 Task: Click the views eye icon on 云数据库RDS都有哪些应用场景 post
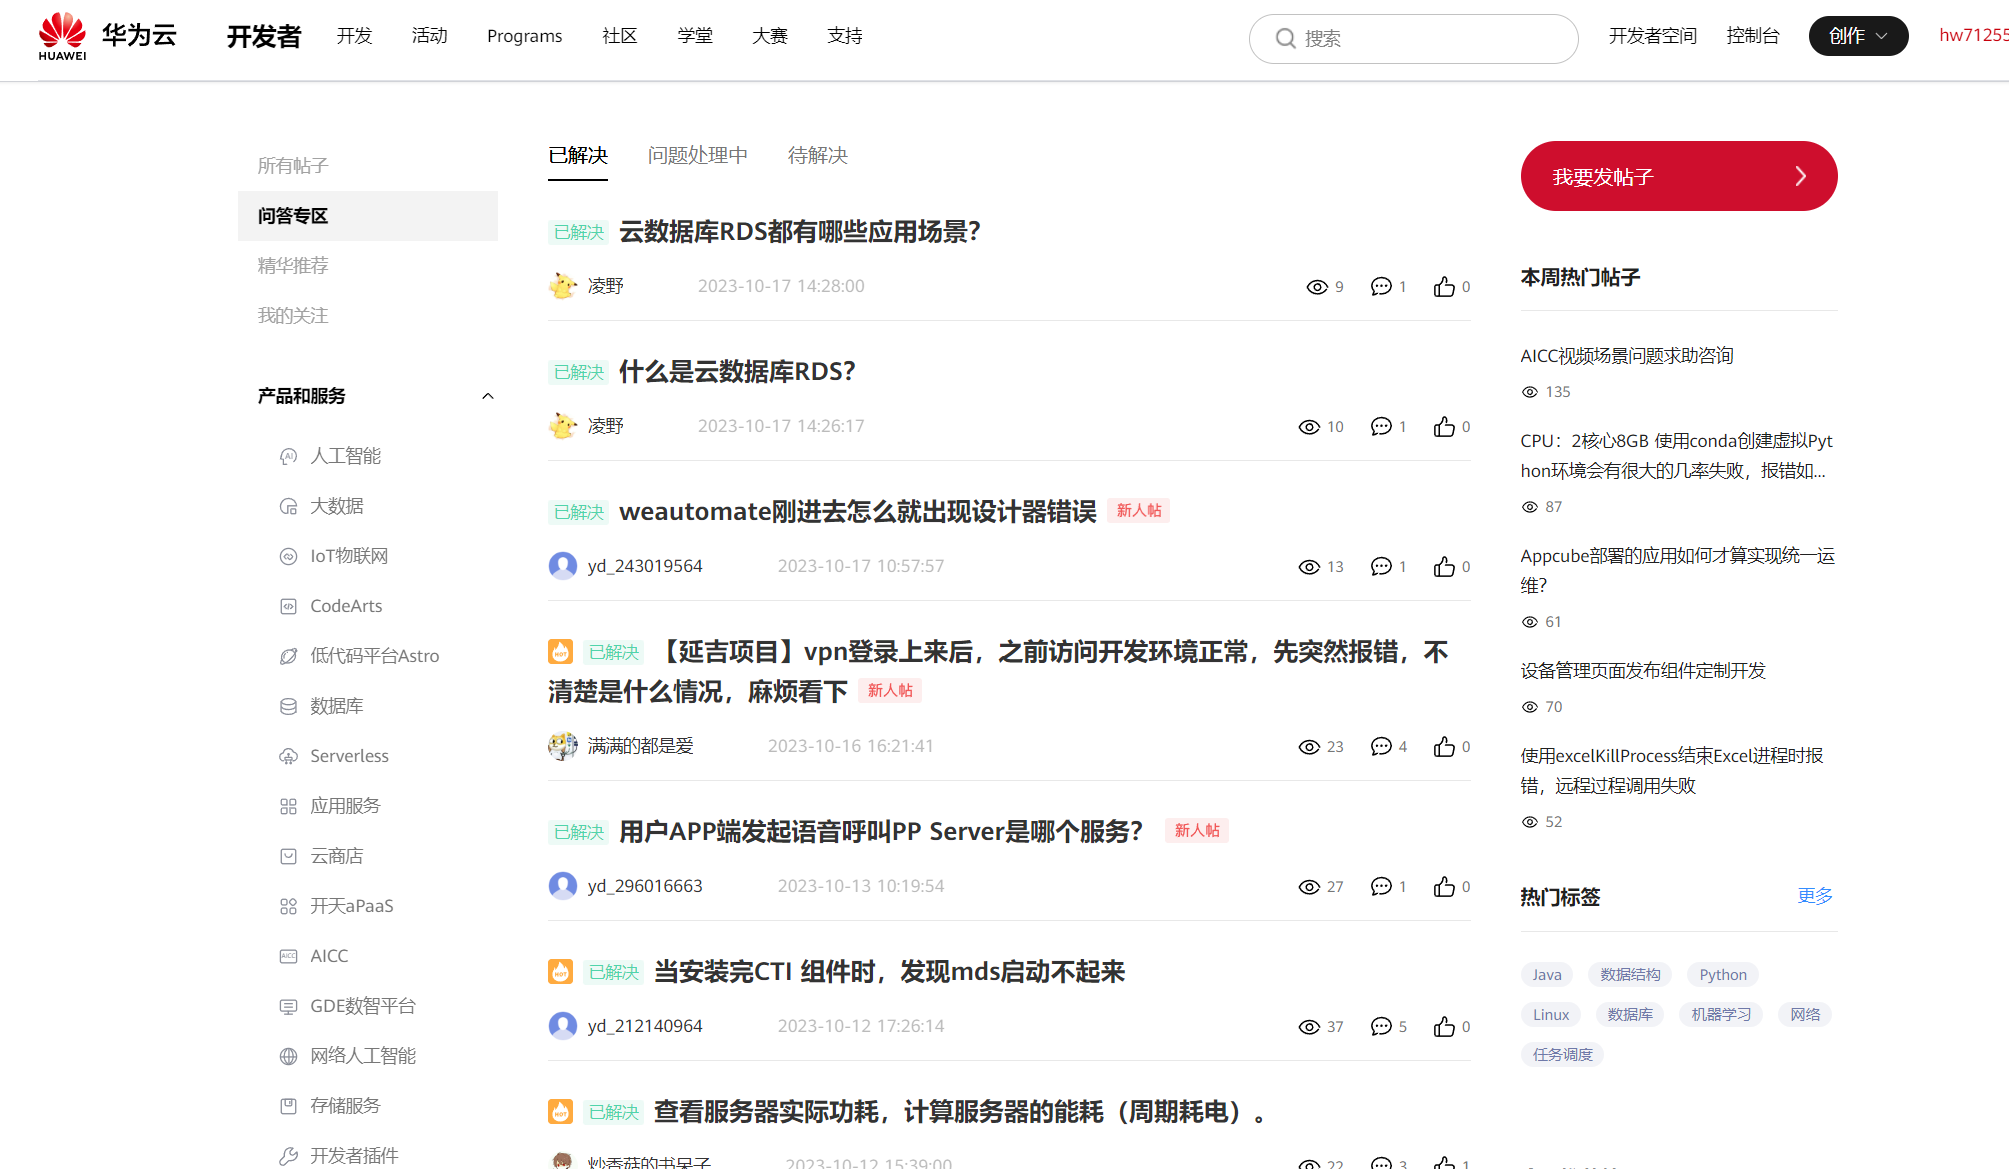(1317, 287)
